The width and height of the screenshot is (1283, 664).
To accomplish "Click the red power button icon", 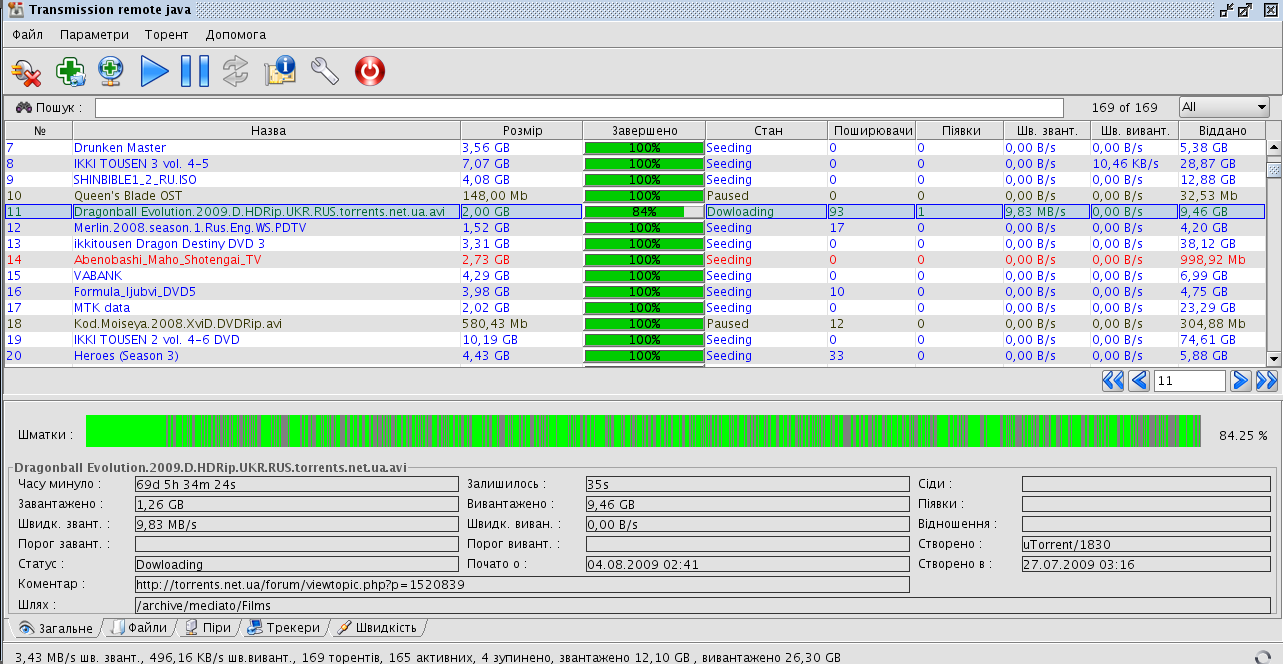I will click(370, 71).
